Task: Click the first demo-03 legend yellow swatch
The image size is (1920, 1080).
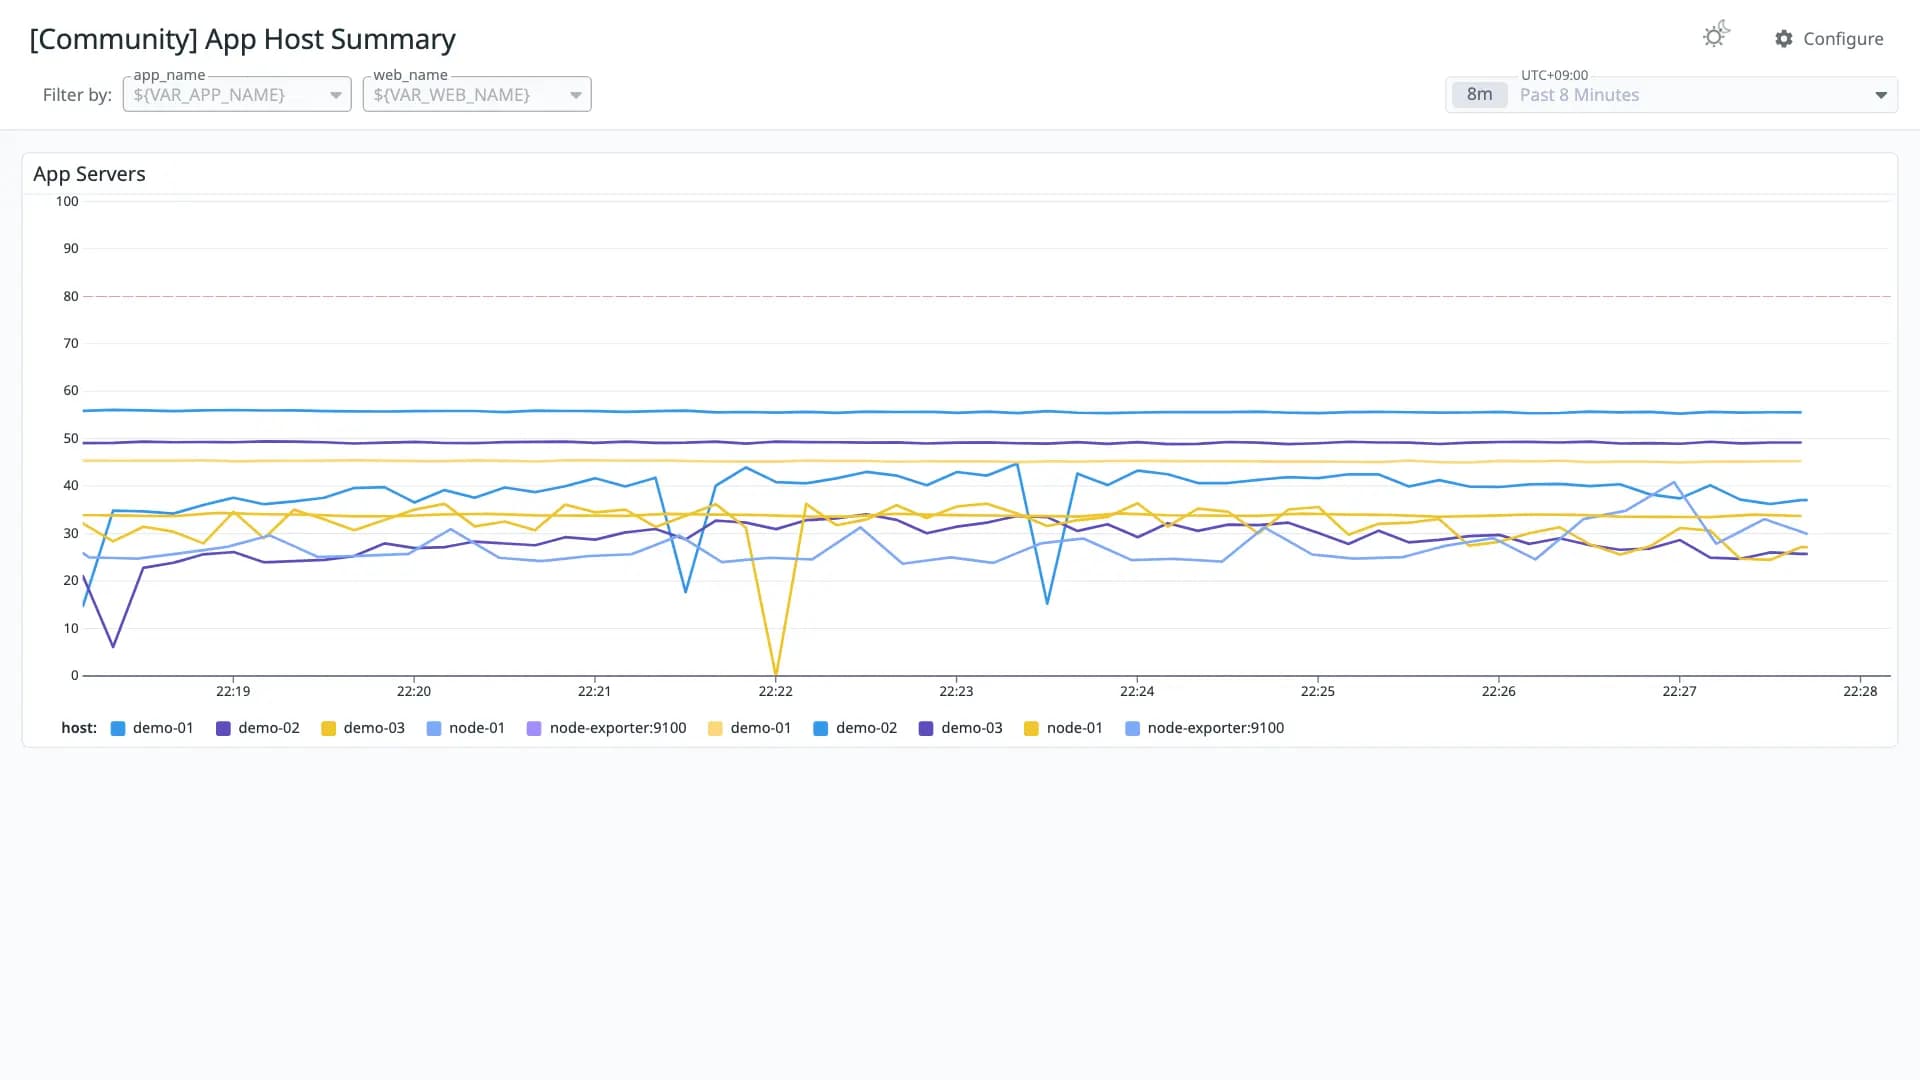Action: click(x=329, y=729)
